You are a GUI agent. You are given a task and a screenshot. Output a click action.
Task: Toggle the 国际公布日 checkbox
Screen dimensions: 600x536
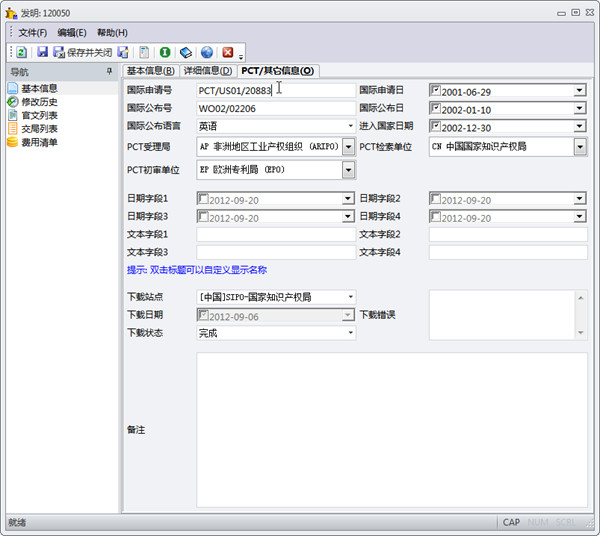tap(435, 108)
